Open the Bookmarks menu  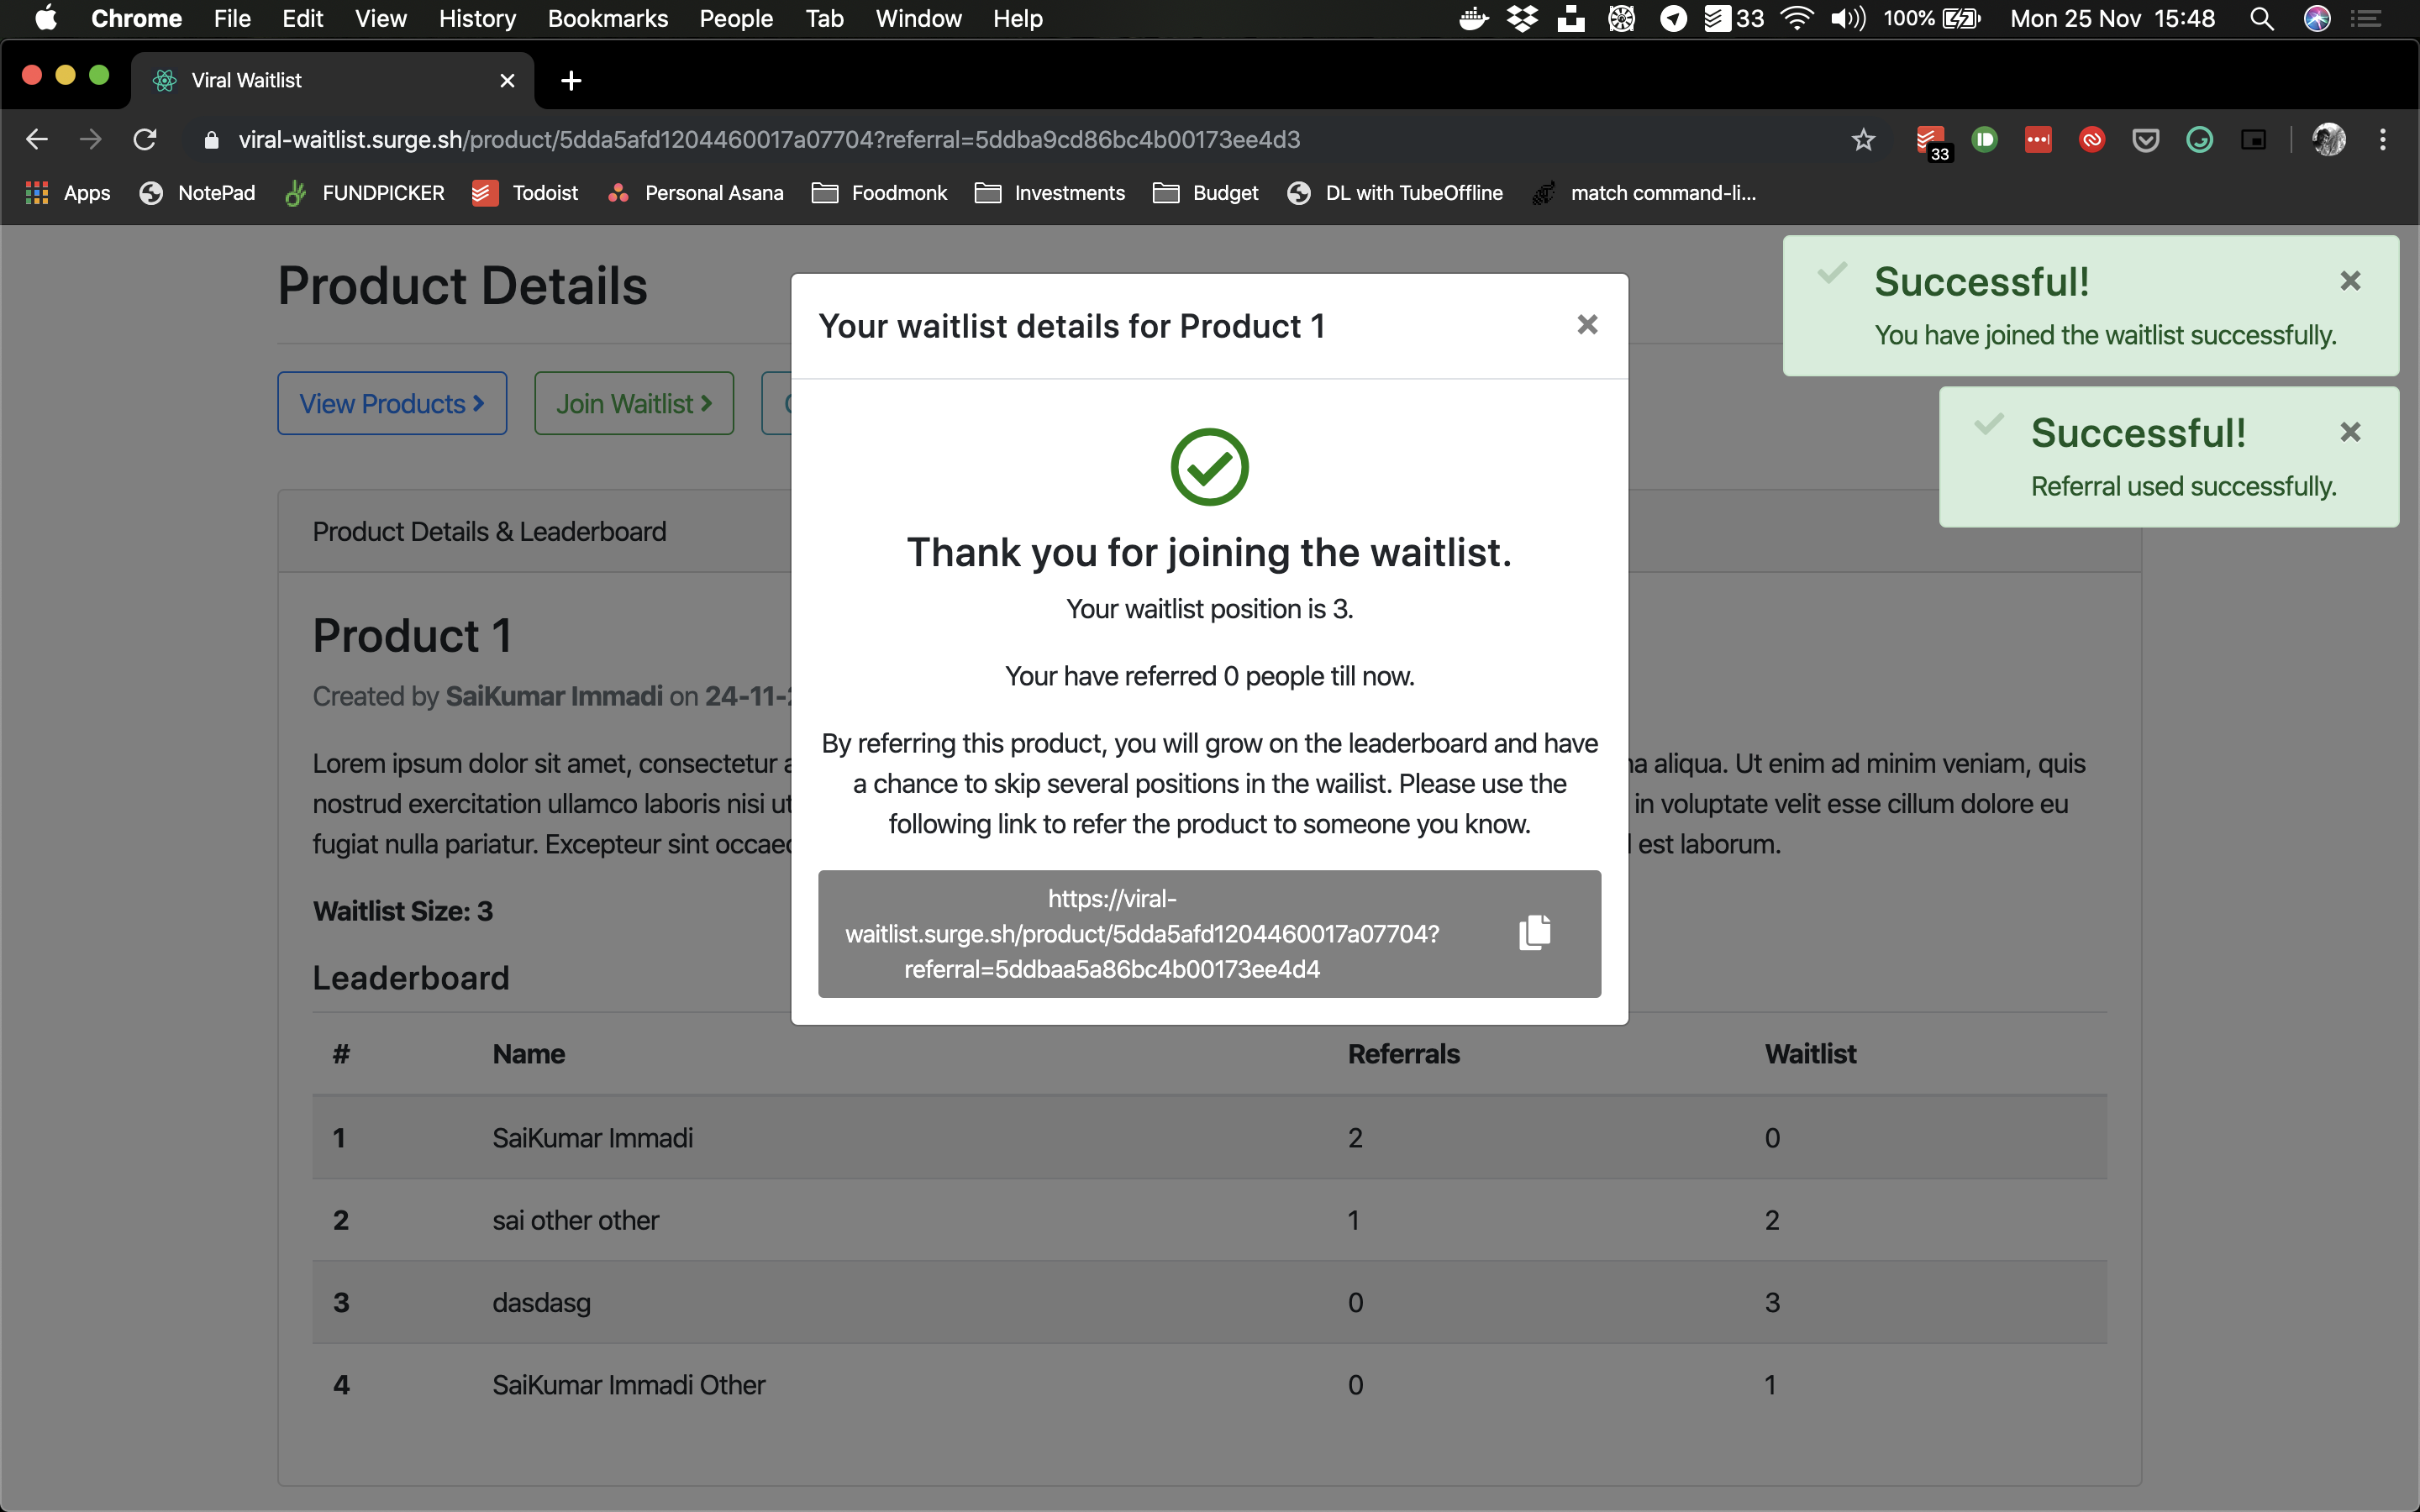607,18
